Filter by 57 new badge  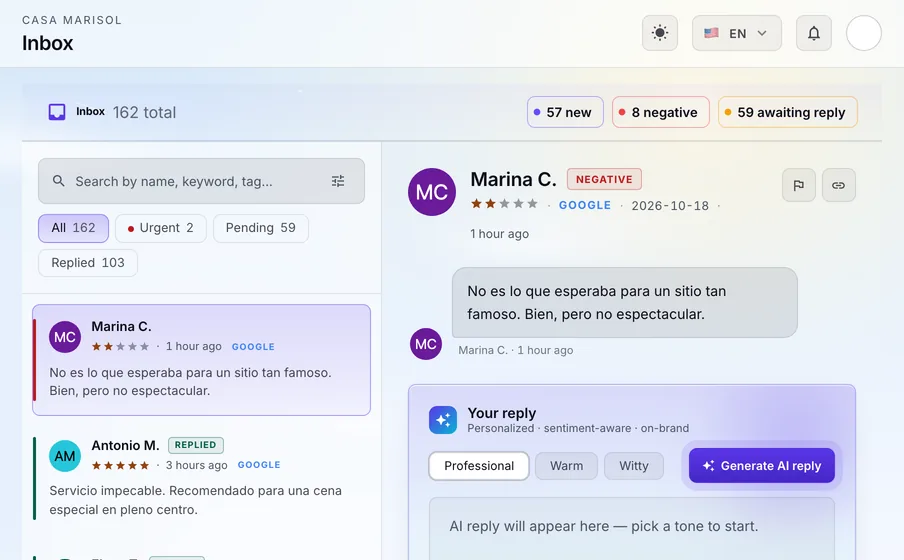(x=564, y=112)
